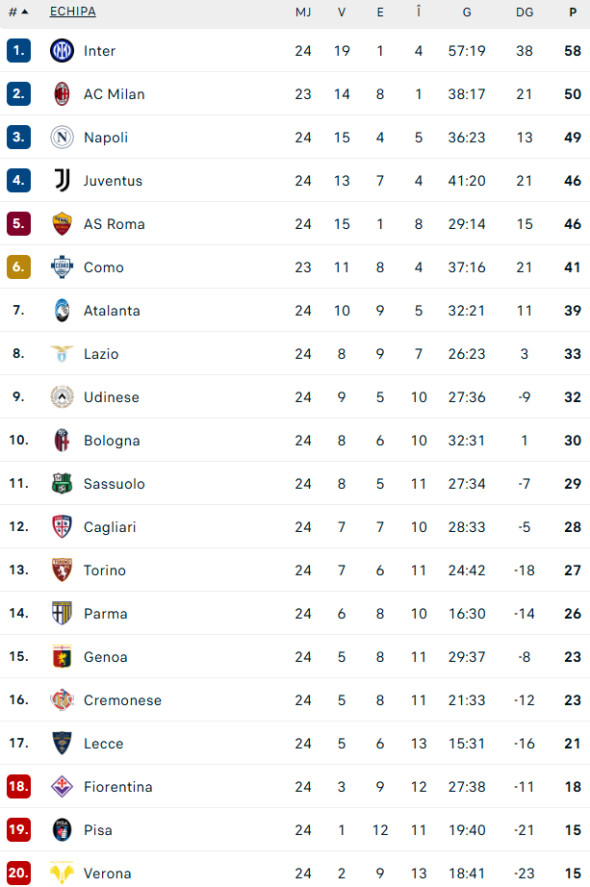Click the ascending sort arrow beside #
The width and height of the screenshot is (590, 887).
pyautogui.click(x=26, y=12)
